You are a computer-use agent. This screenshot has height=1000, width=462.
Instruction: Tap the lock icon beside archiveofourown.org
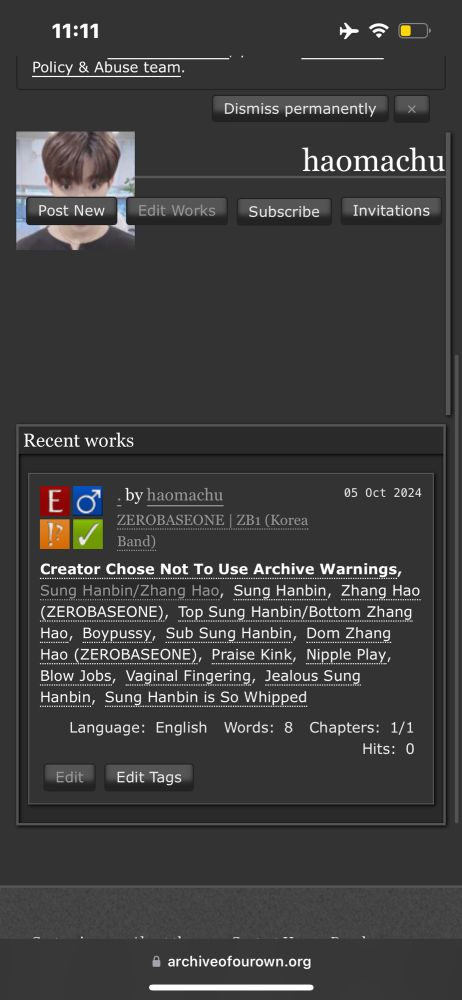coord(156,962)
